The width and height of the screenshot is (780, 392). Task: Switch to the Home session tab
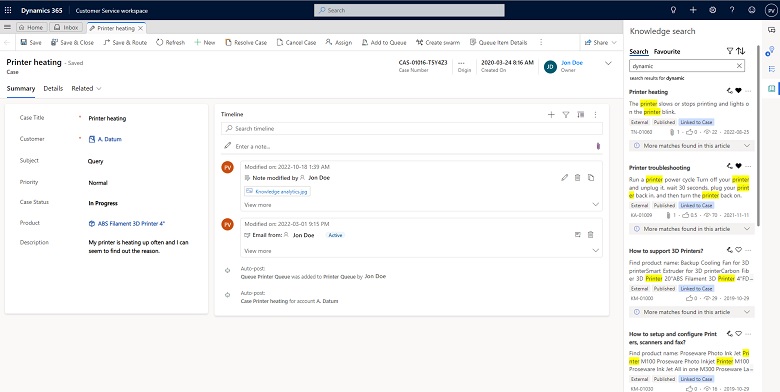click(x=32, y=28)
